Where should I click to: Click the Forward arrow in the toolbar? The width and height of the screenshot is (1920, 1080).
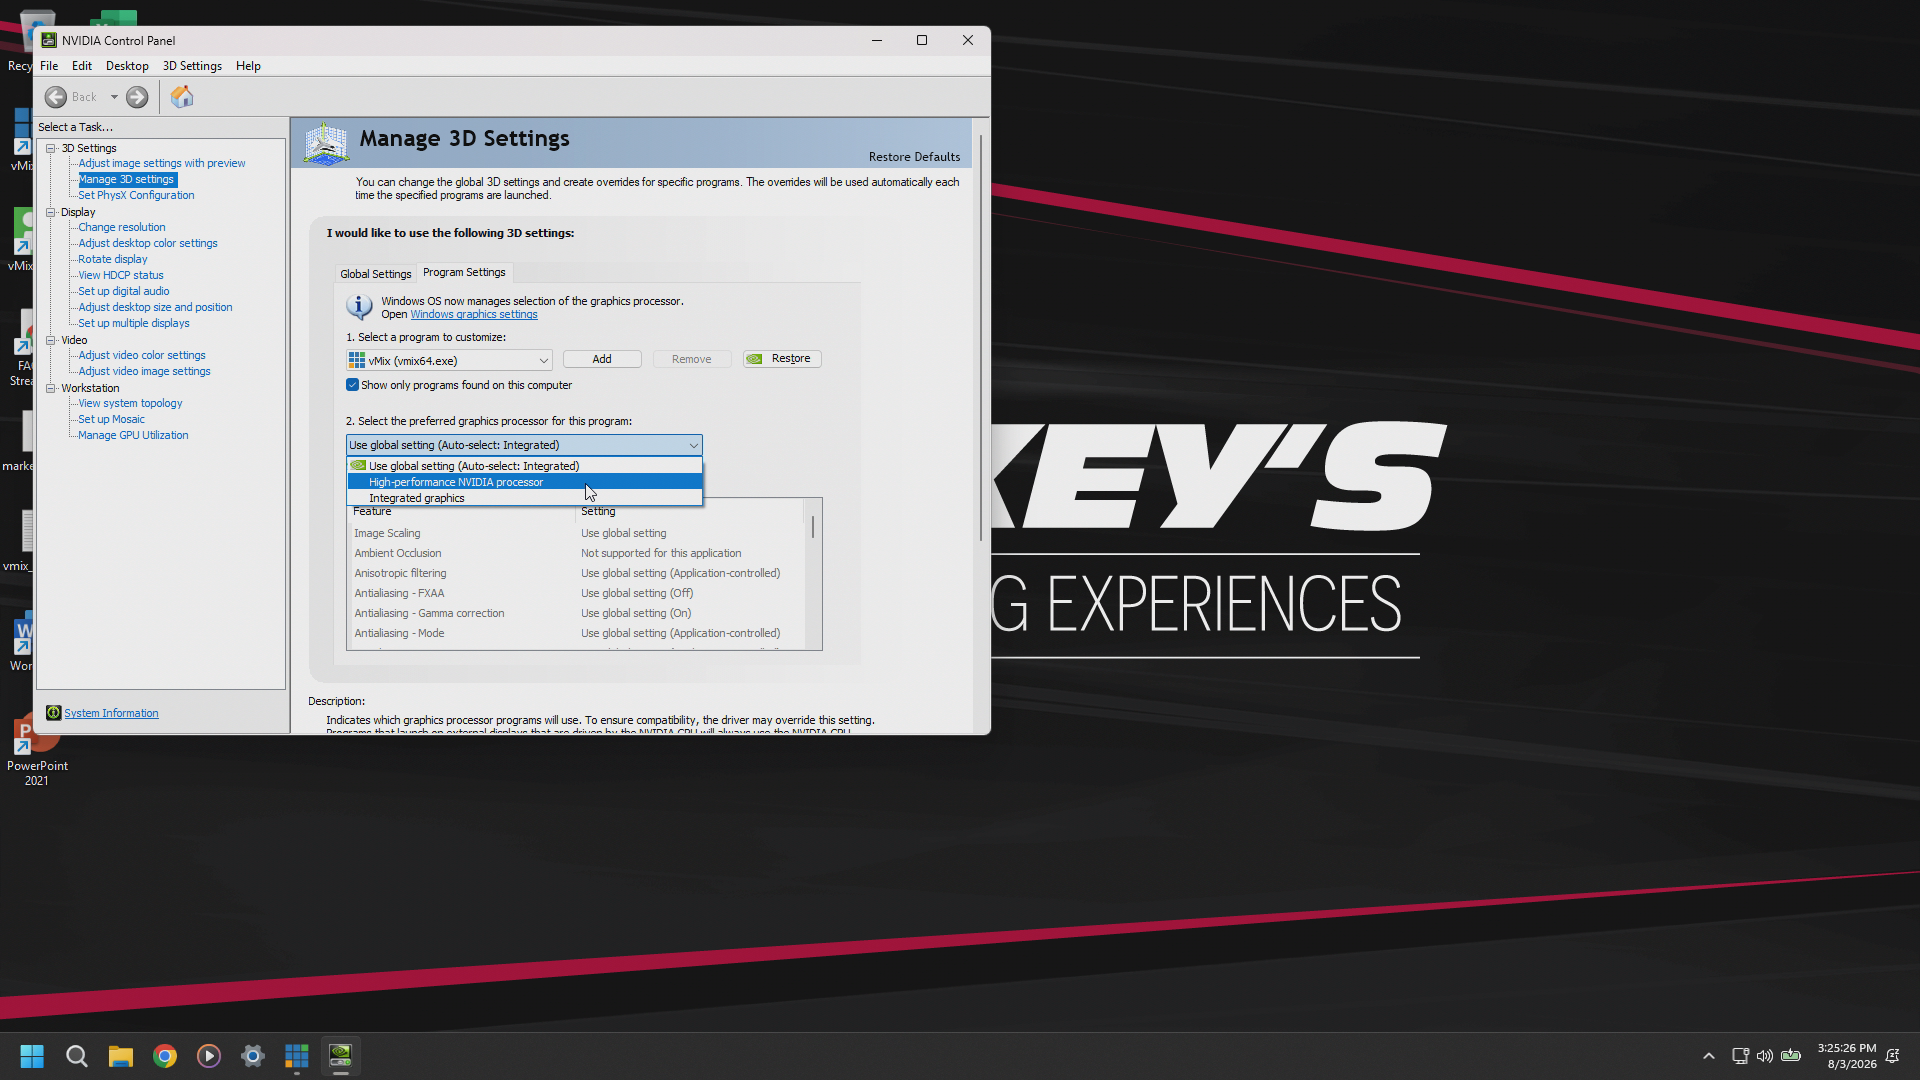coord(137,97)
